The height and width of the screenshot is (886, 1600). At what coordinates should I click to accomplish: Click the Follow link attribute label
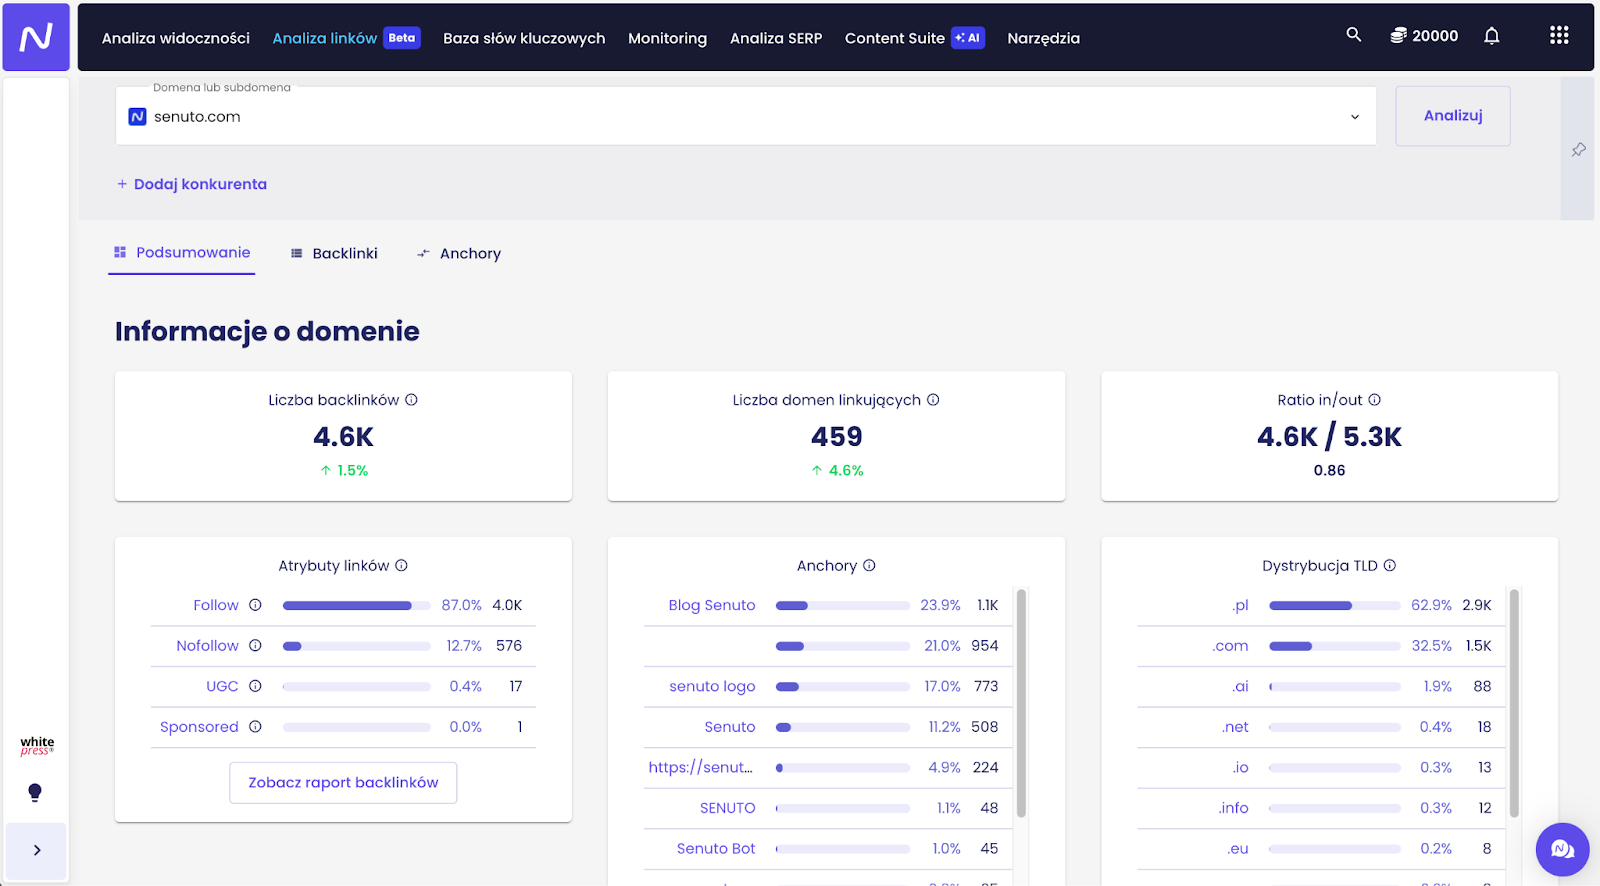[x=216, y=605]
